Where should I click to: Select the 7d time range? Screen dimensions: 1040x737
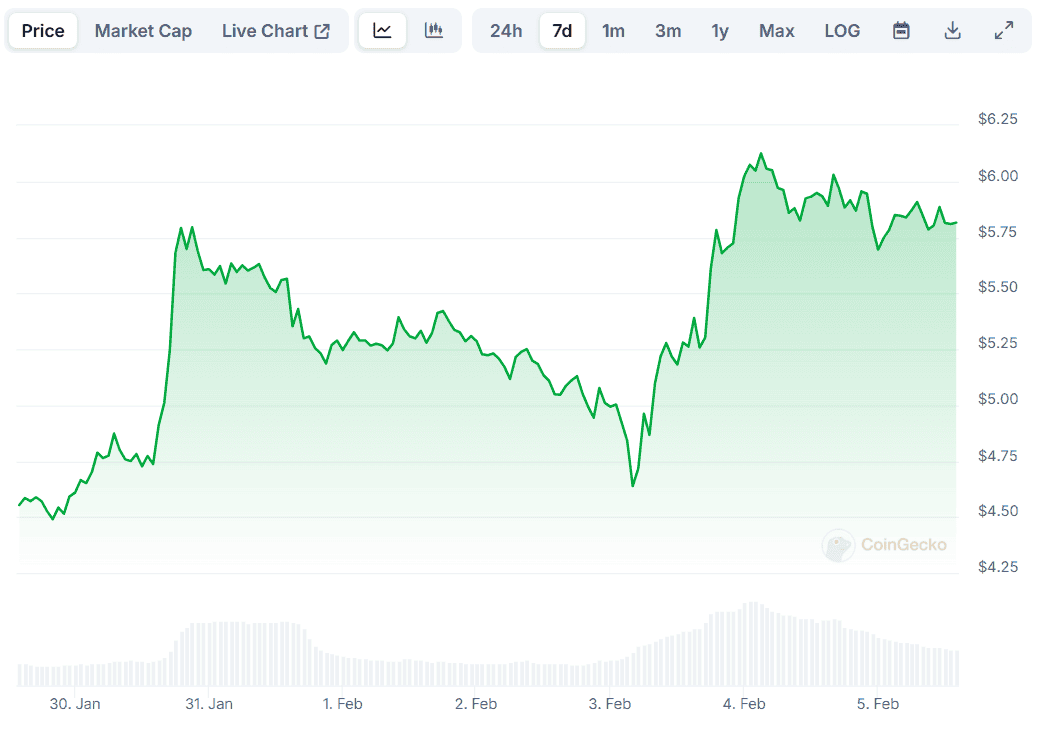click(563, 31)
